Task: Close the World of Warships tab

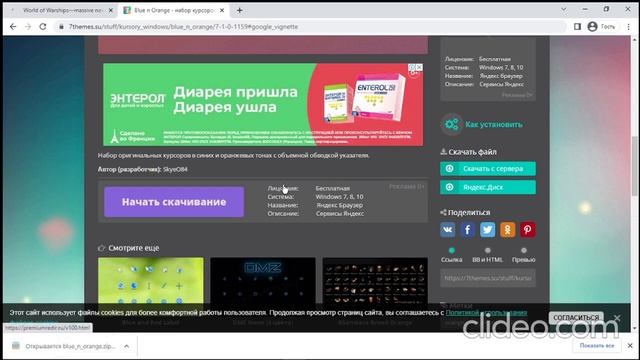Action: (x=111, y=11)
